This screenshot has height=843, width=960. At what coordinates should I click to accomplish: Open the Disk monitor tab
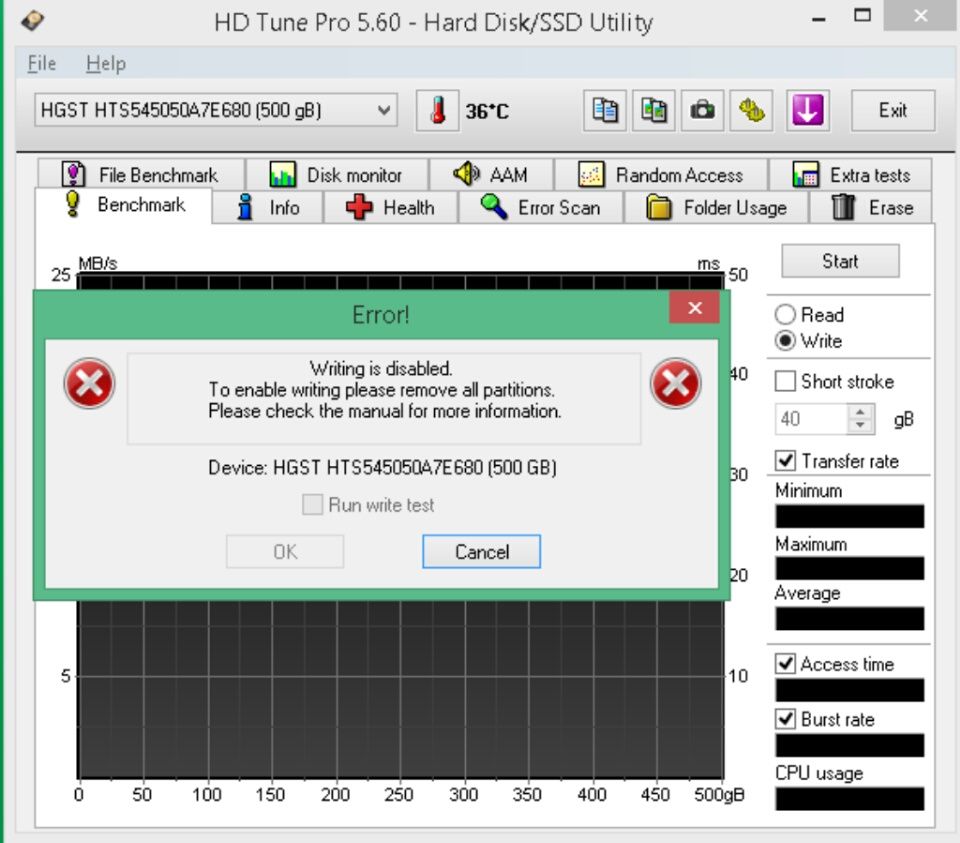tap(337, 175)
